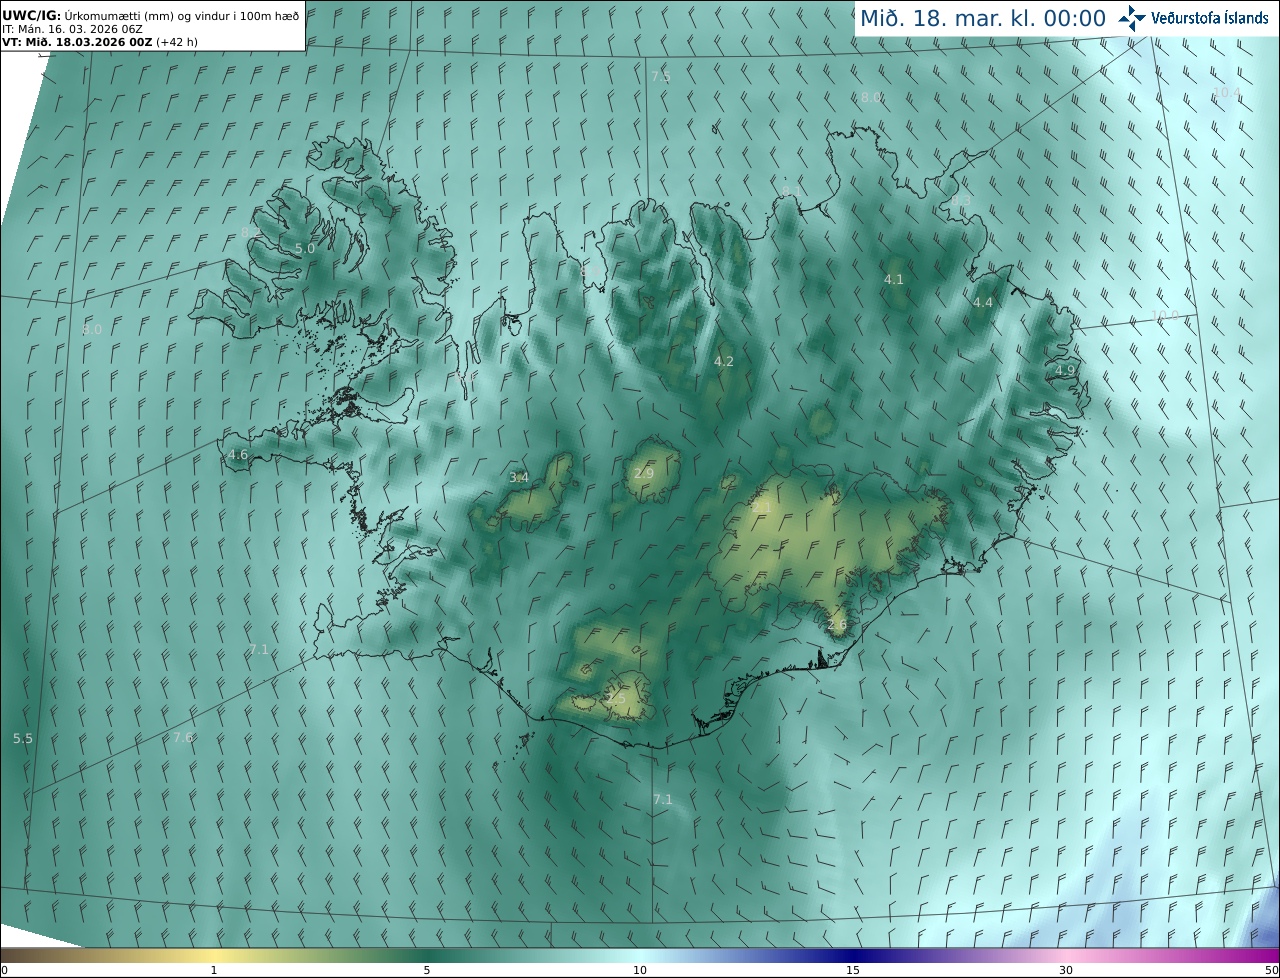Click the 10.0 value on the map
The width and height of the screenshot is (1280, 978).
[1164, 316]
